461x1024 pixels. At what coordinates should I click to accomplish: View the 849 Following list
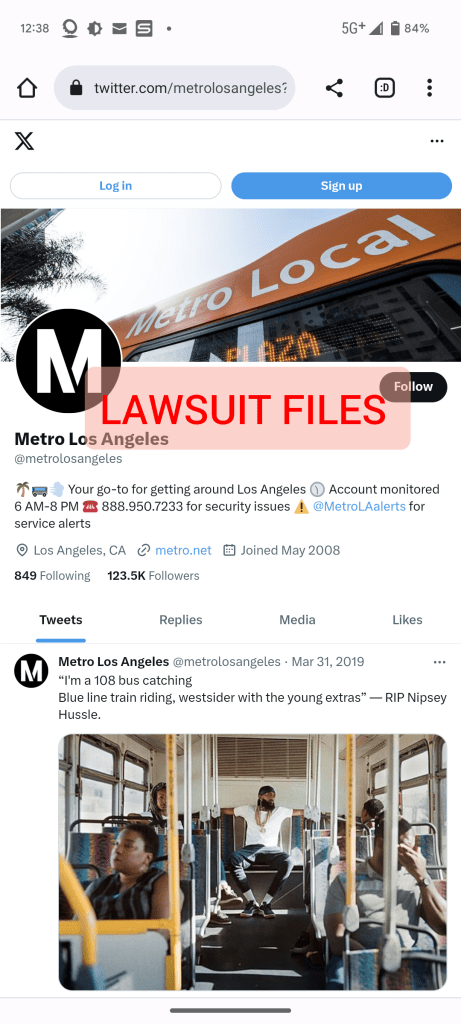pos(52,575)
